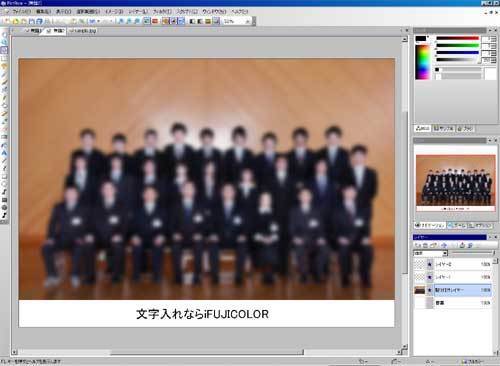The height and width of the screenshot is (366, 500).
Task: Click the red channel color slider
Action: click(x=457, y=38)
